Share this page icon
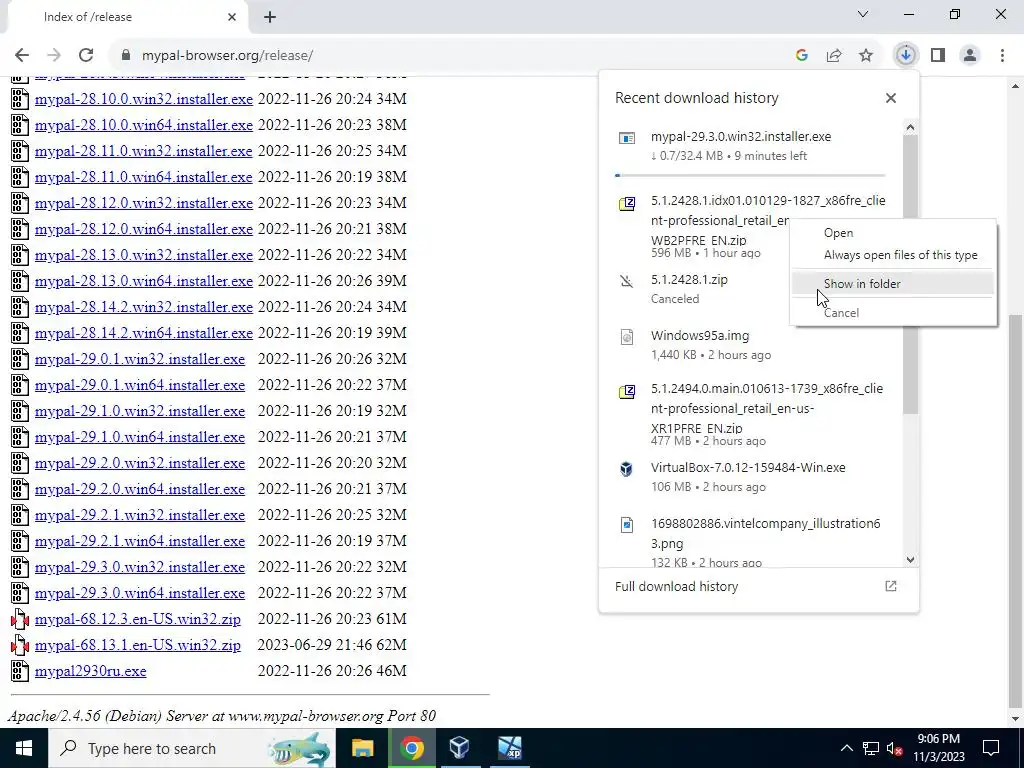 coord(834,56)
